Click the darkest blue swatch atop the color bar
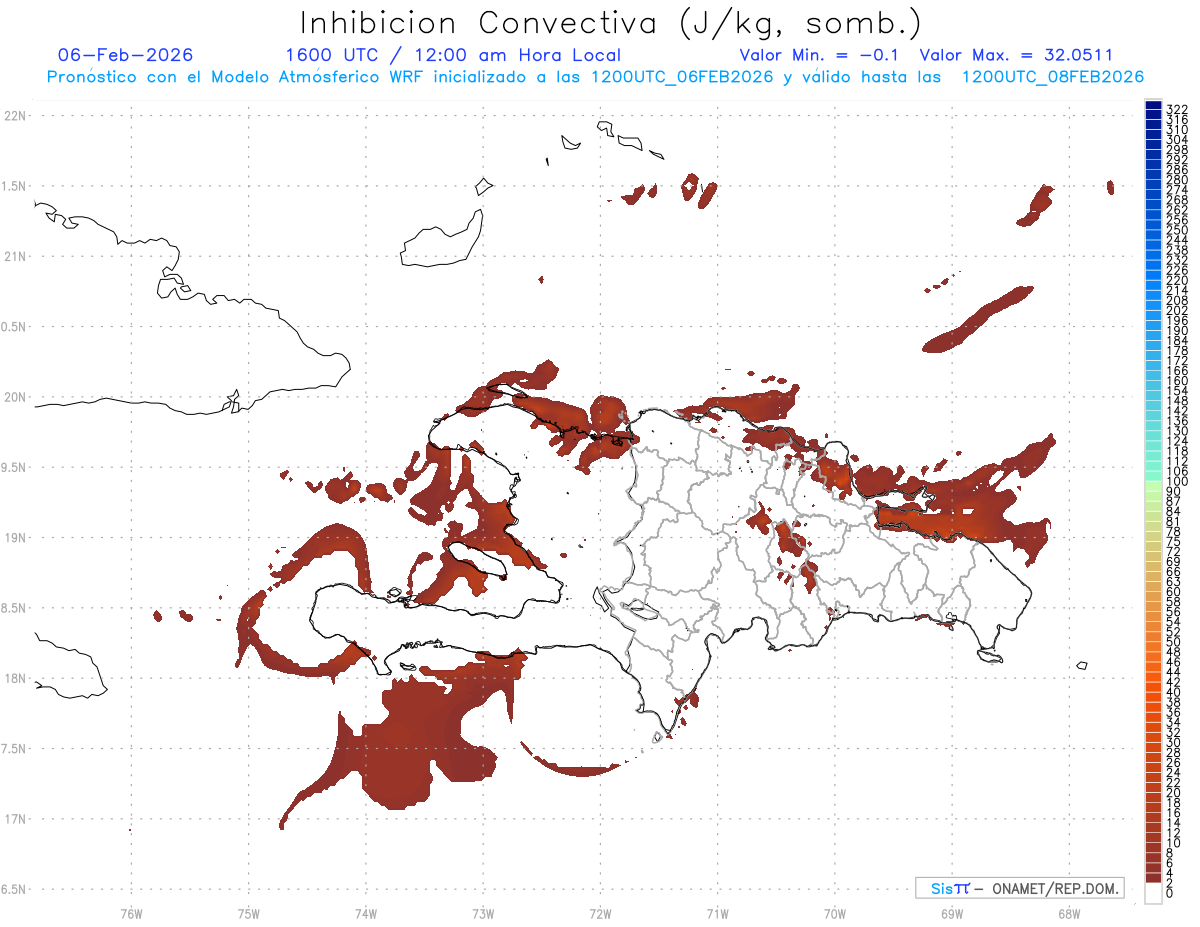The image size is (1200, 927). 1153,106
